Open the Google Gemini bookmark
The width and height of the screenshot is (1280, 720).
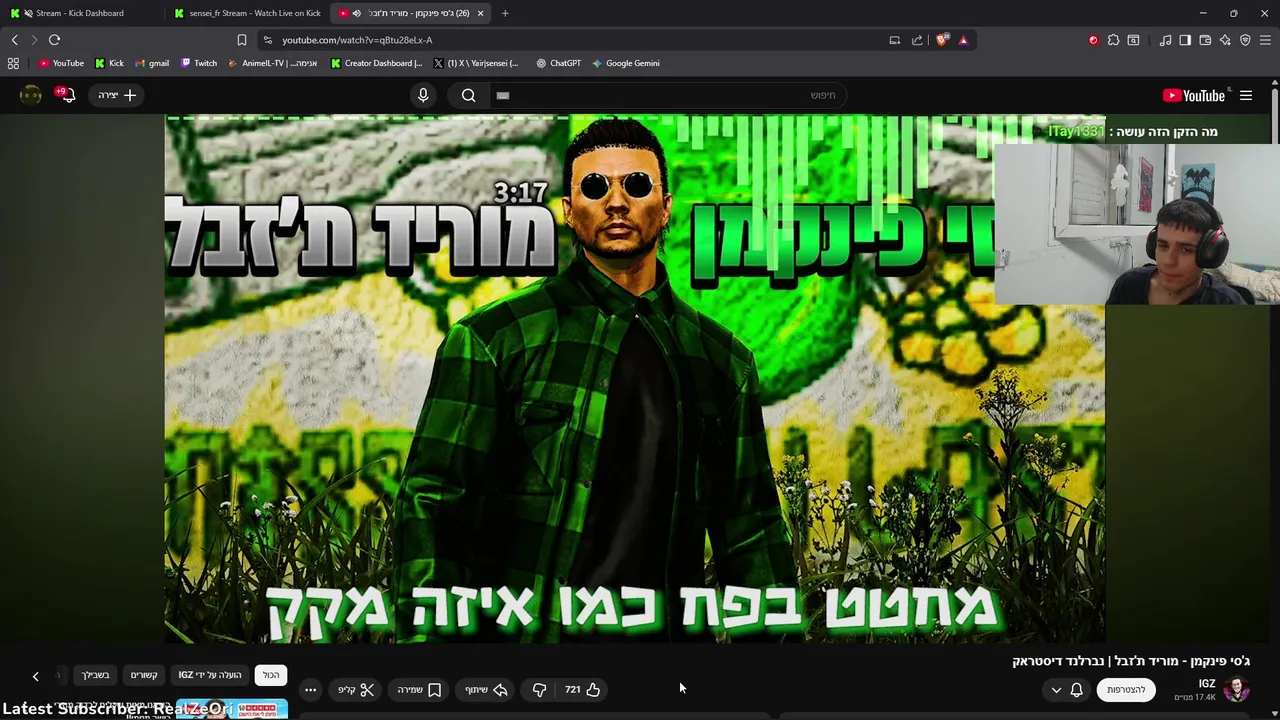[626, 63]
